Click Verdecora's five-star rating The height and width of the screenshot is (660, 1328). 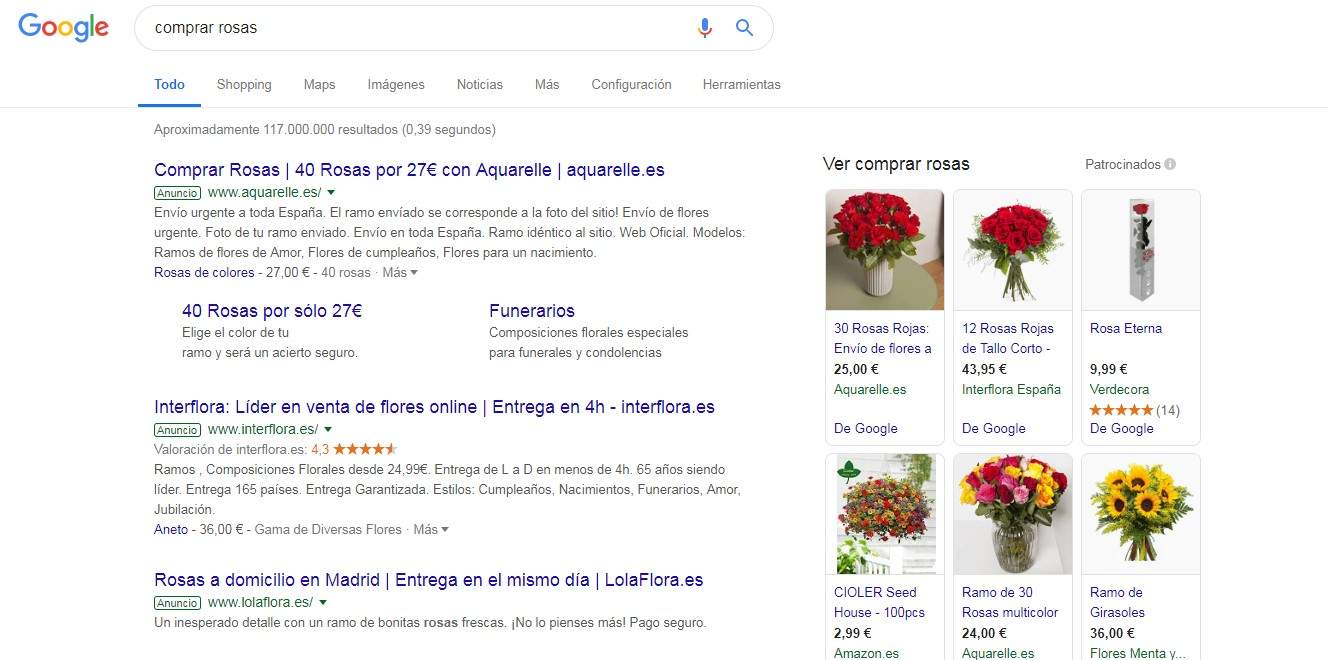(x=1121, y=410)
